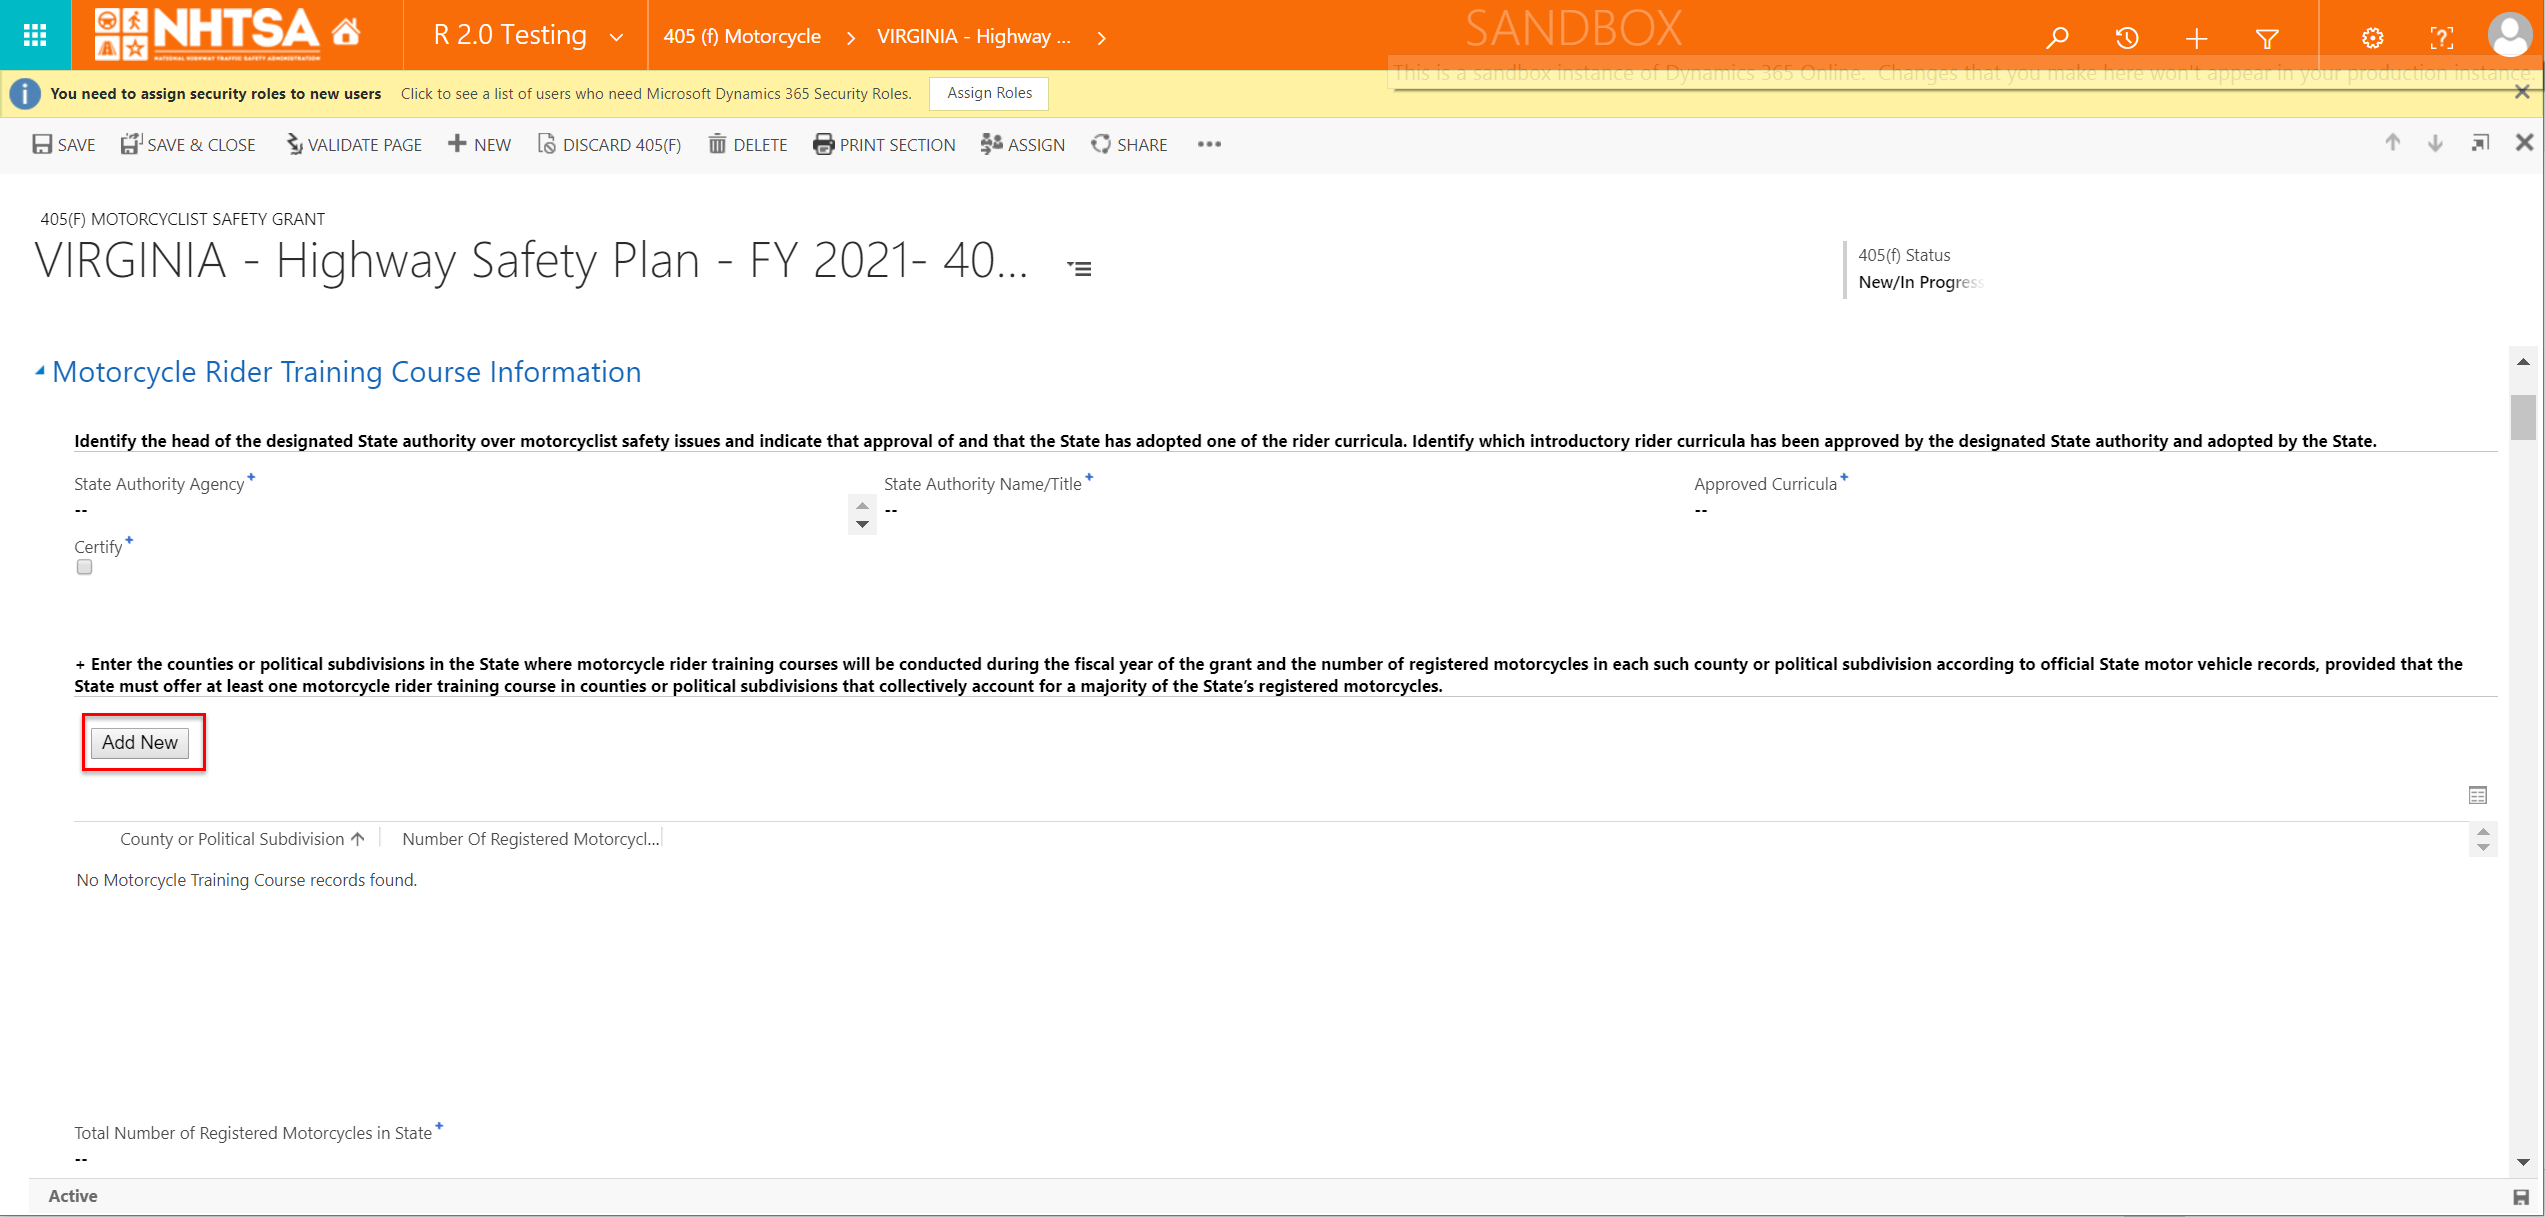Image resolution: width=2545 pixels, height=1217 pixels.
Task: Open the settings gear icon
Action: [x=2372, y=38]
